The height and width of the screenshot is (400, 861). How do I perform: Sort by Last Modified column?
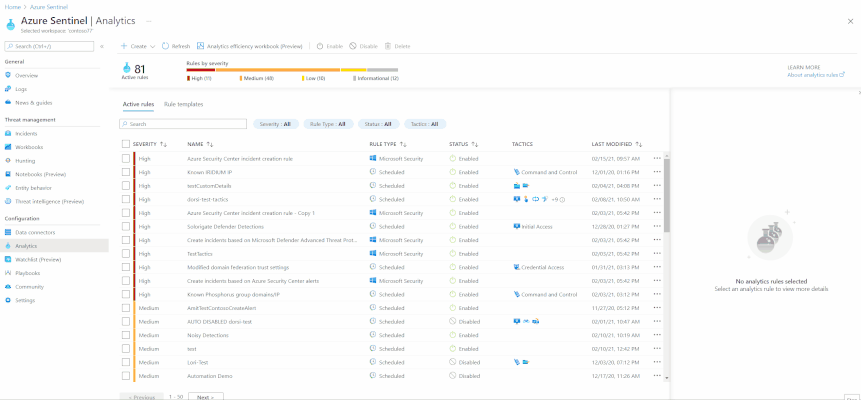click(617, 144)
